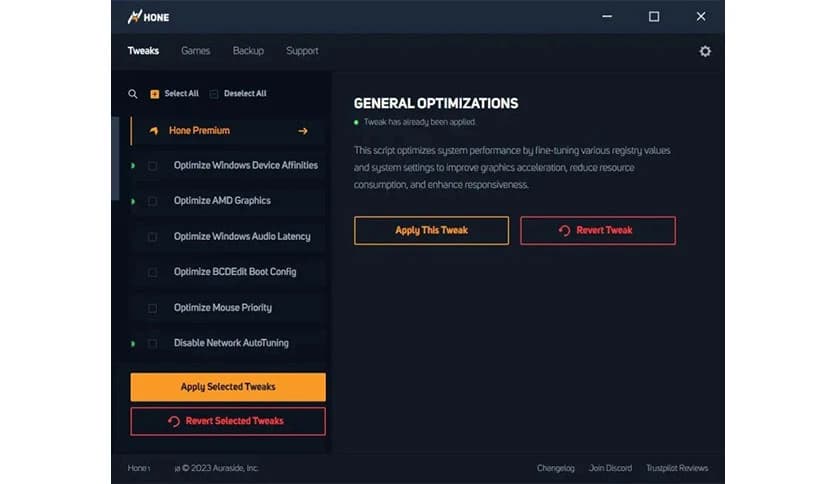The width and height of the screenshot is (836, 484).
Task: Open the Join Discord link
Action: pos(610,468)
